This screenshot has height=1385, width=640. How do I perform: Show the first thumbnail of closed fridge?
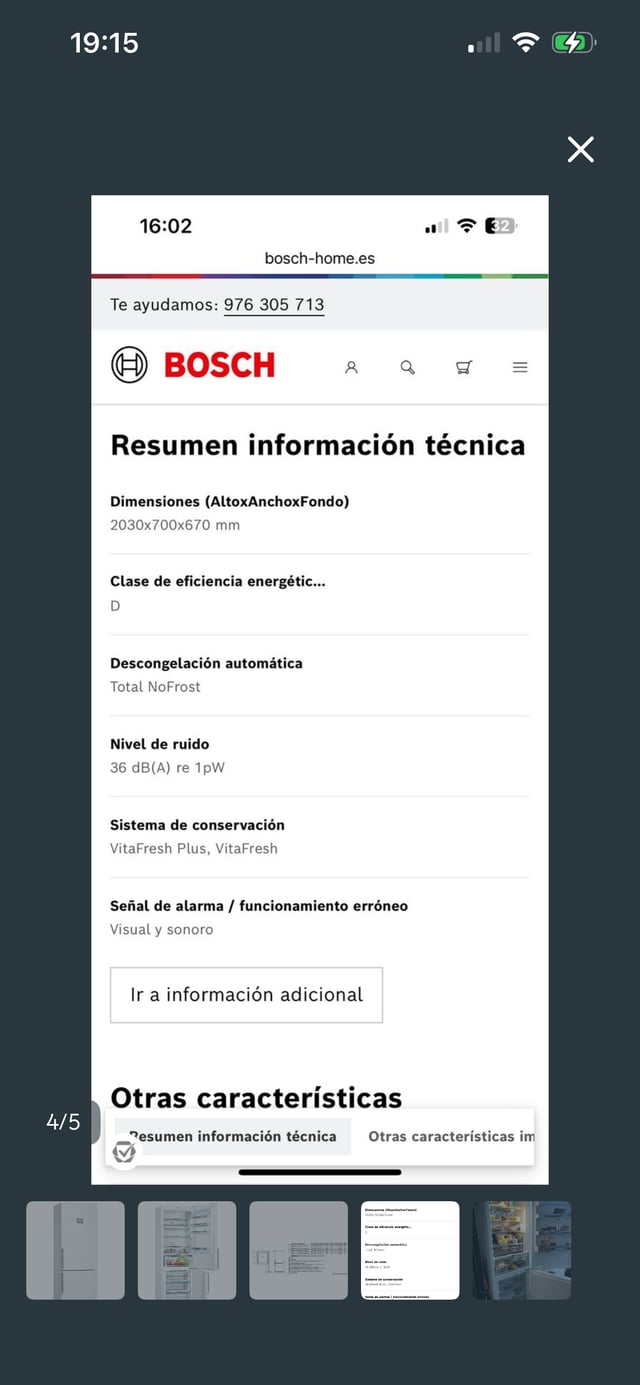75,1250
